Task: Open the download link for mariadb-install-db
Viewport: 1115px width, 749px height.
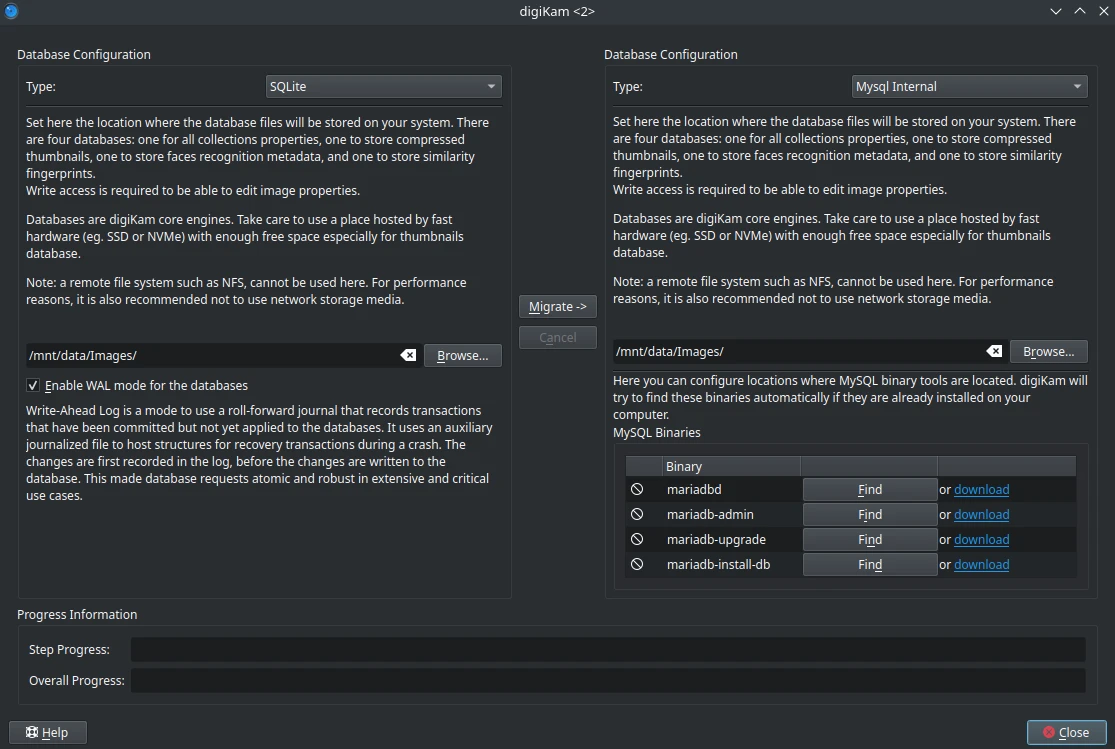Action: point(981,565)
